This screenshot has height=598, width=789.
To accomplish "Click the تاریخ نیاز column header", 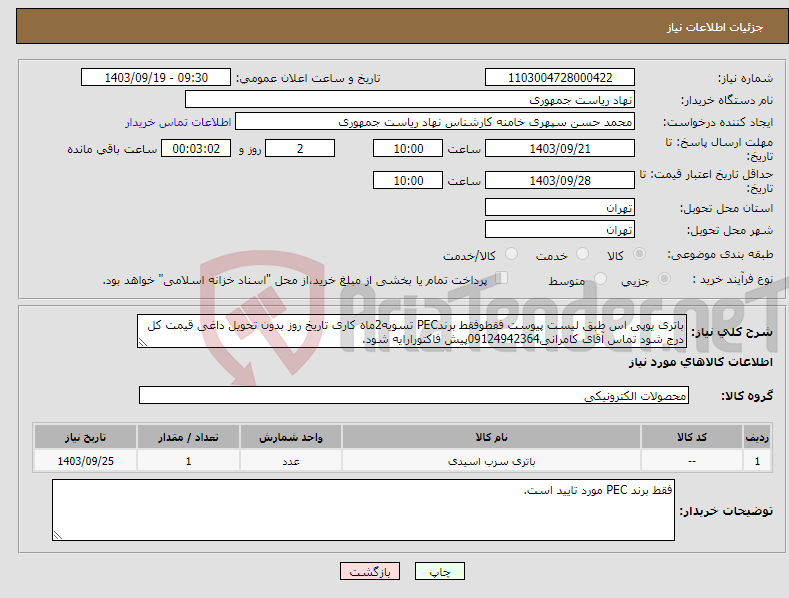I will coord(86,437).
